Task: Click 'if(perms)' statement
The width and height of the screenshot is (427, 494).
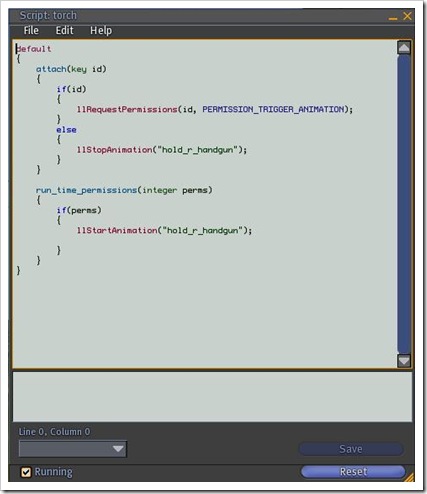Action: point(79,210)
